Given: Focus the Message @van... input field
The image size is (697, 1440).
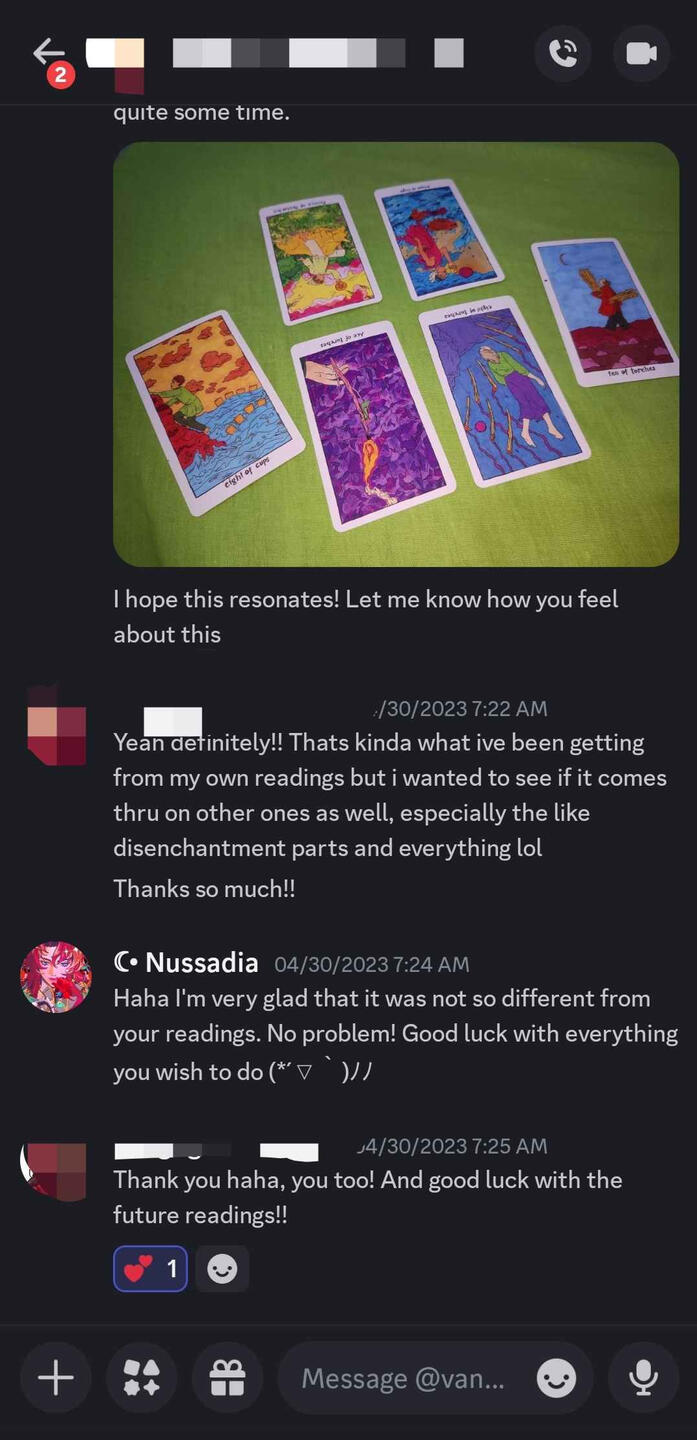Looking at the screenshot, I should [x=403, y=1379].
